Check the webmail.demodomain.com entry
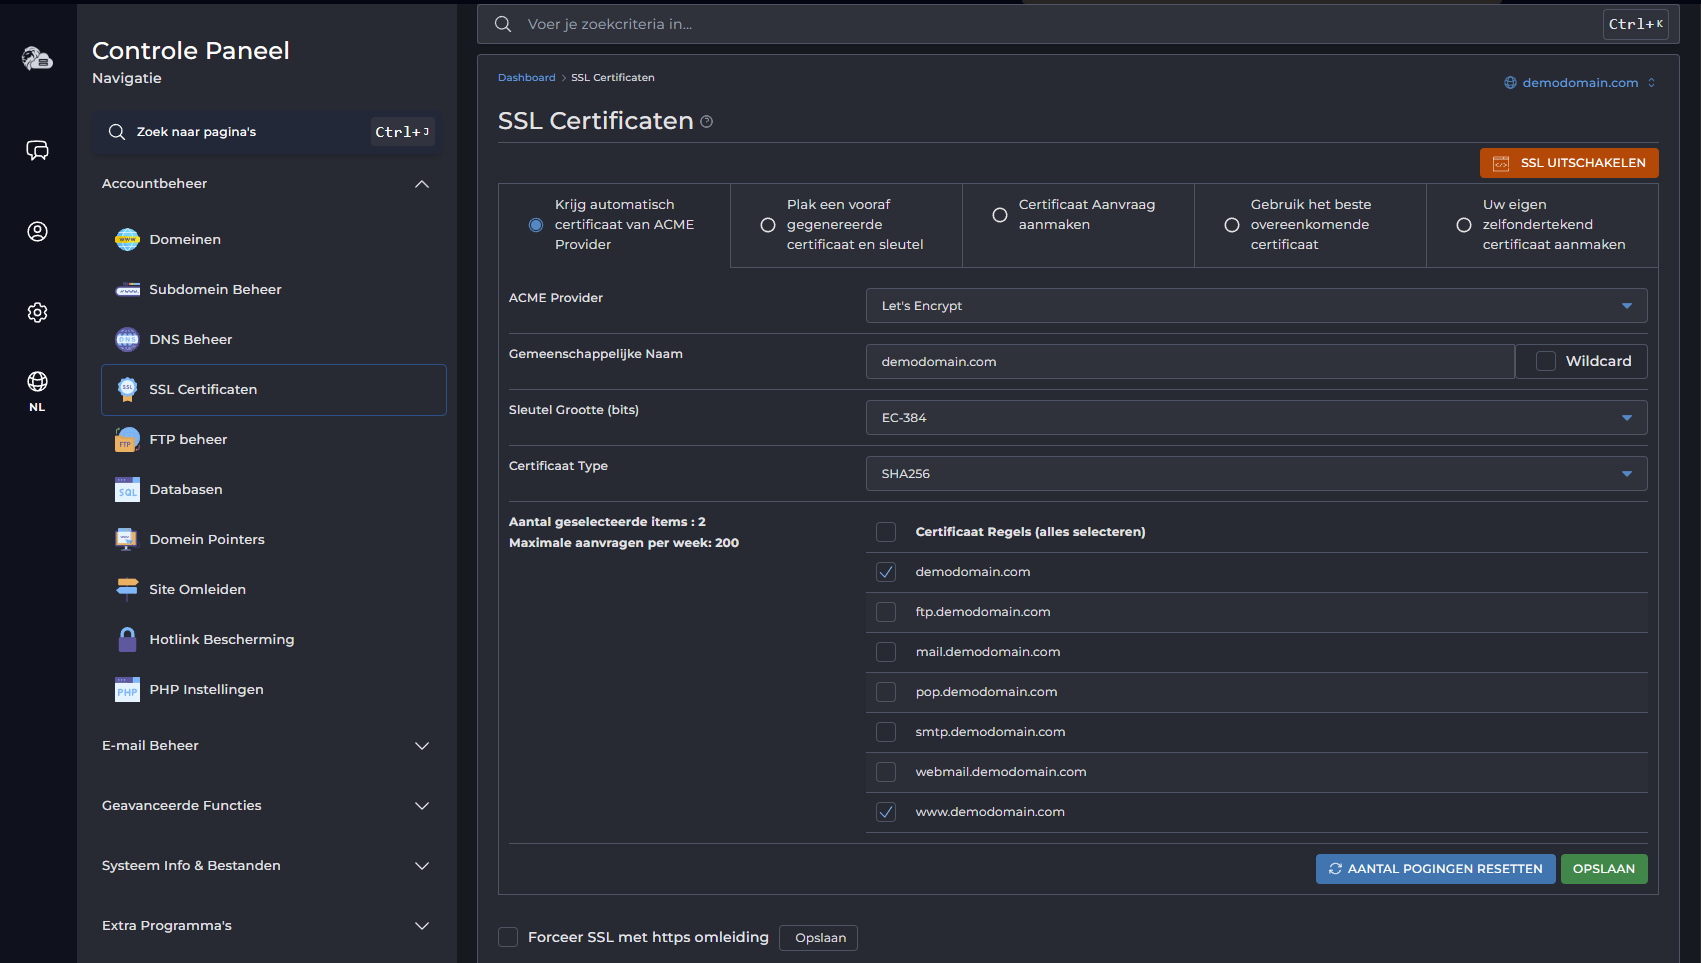 point(886,772)
